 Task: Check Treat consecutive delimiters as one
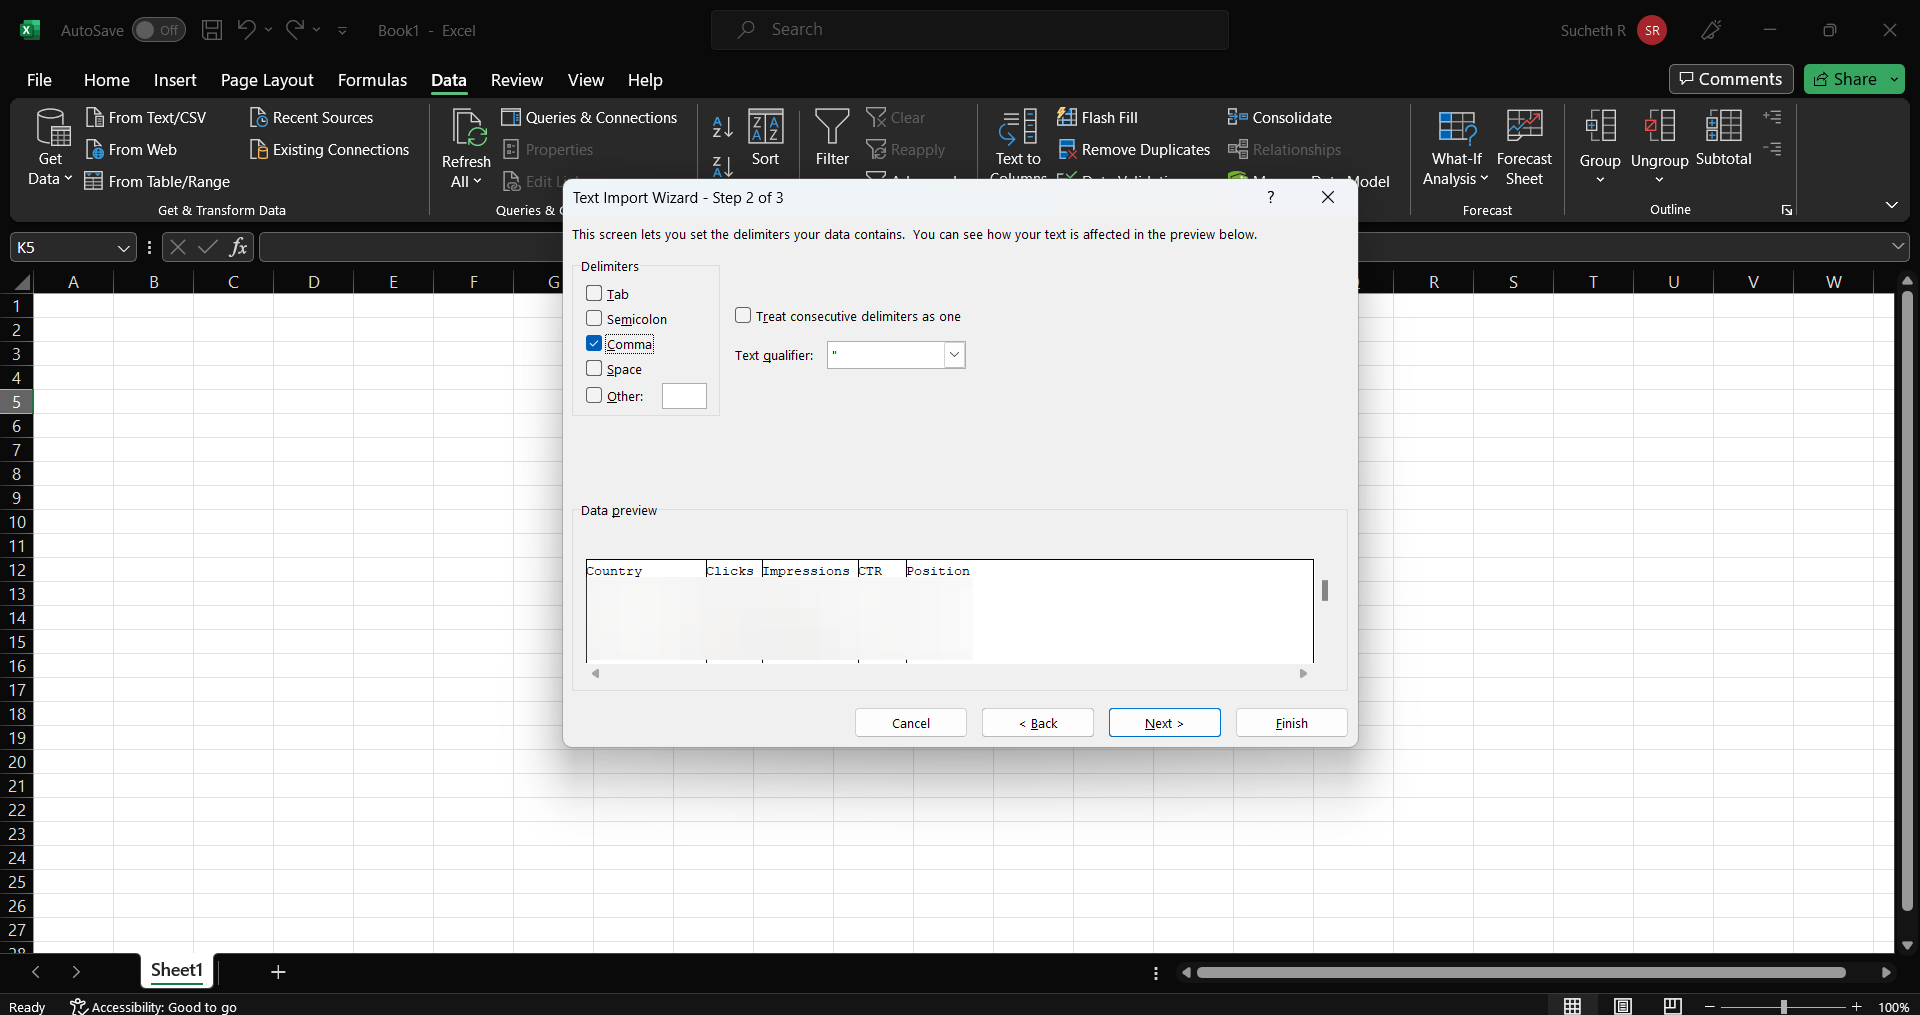(744, 315)
